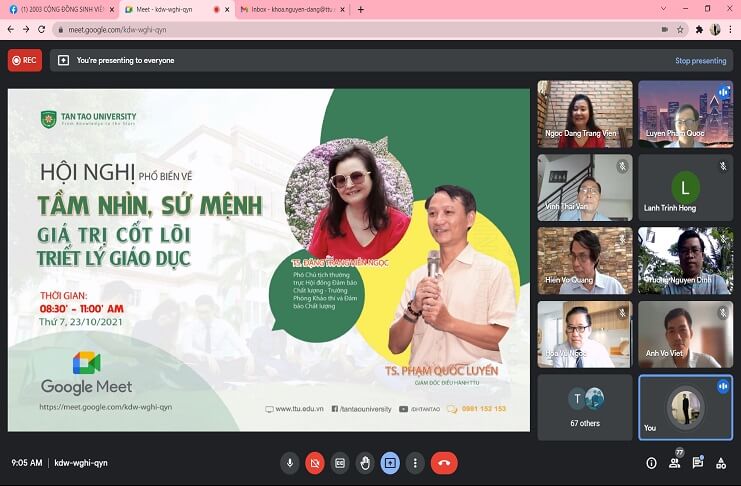Click speaking indicator on Luyen Pham Quoc tile
Image resolution: width=741 pixels, height=486 pixels.
coord(723,92)
